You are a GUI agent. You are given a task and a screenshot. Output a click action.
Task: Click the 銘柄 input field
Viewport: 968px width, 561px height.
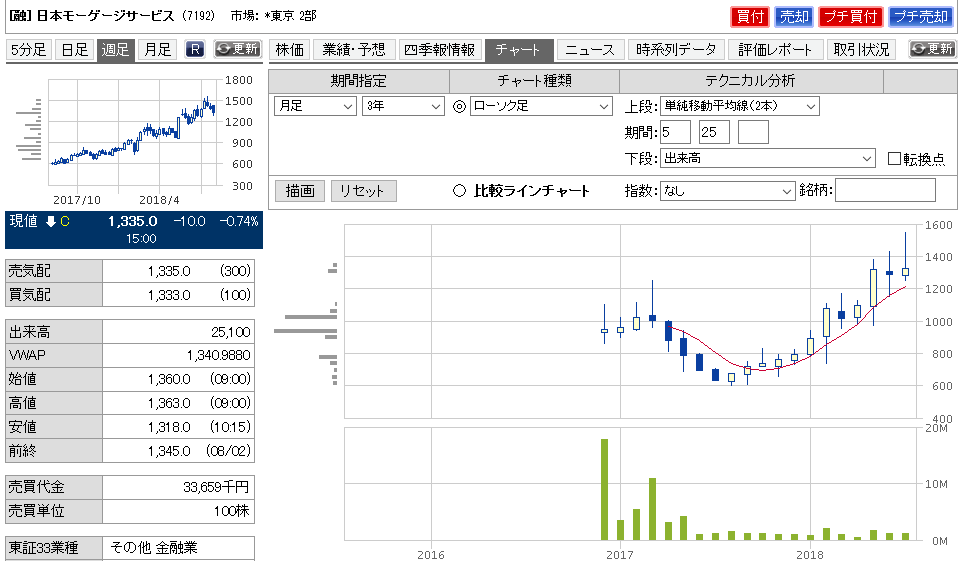[x=885, y=191]
